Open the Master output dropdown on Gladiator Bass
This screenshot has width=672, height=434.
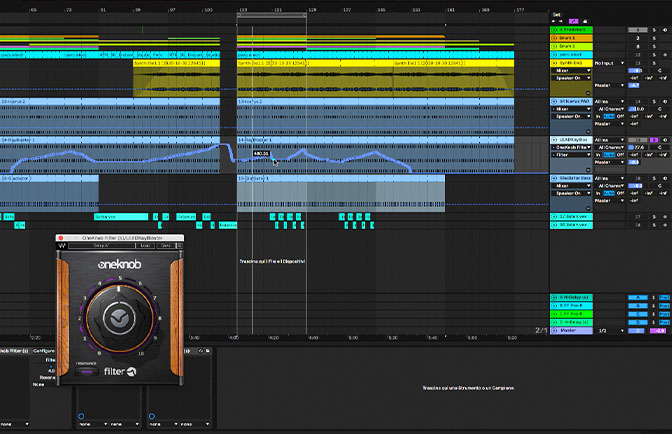[x=609, y=201]
